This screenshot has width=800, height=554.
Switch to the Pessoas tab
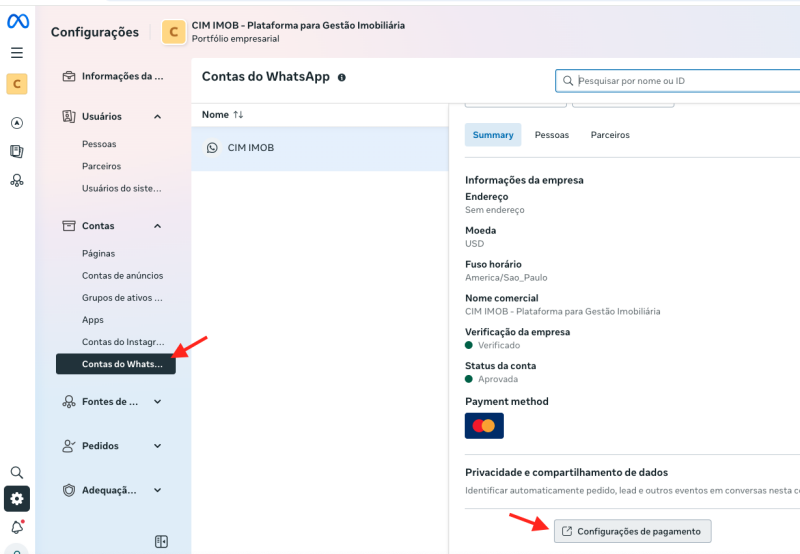[552, 135]
